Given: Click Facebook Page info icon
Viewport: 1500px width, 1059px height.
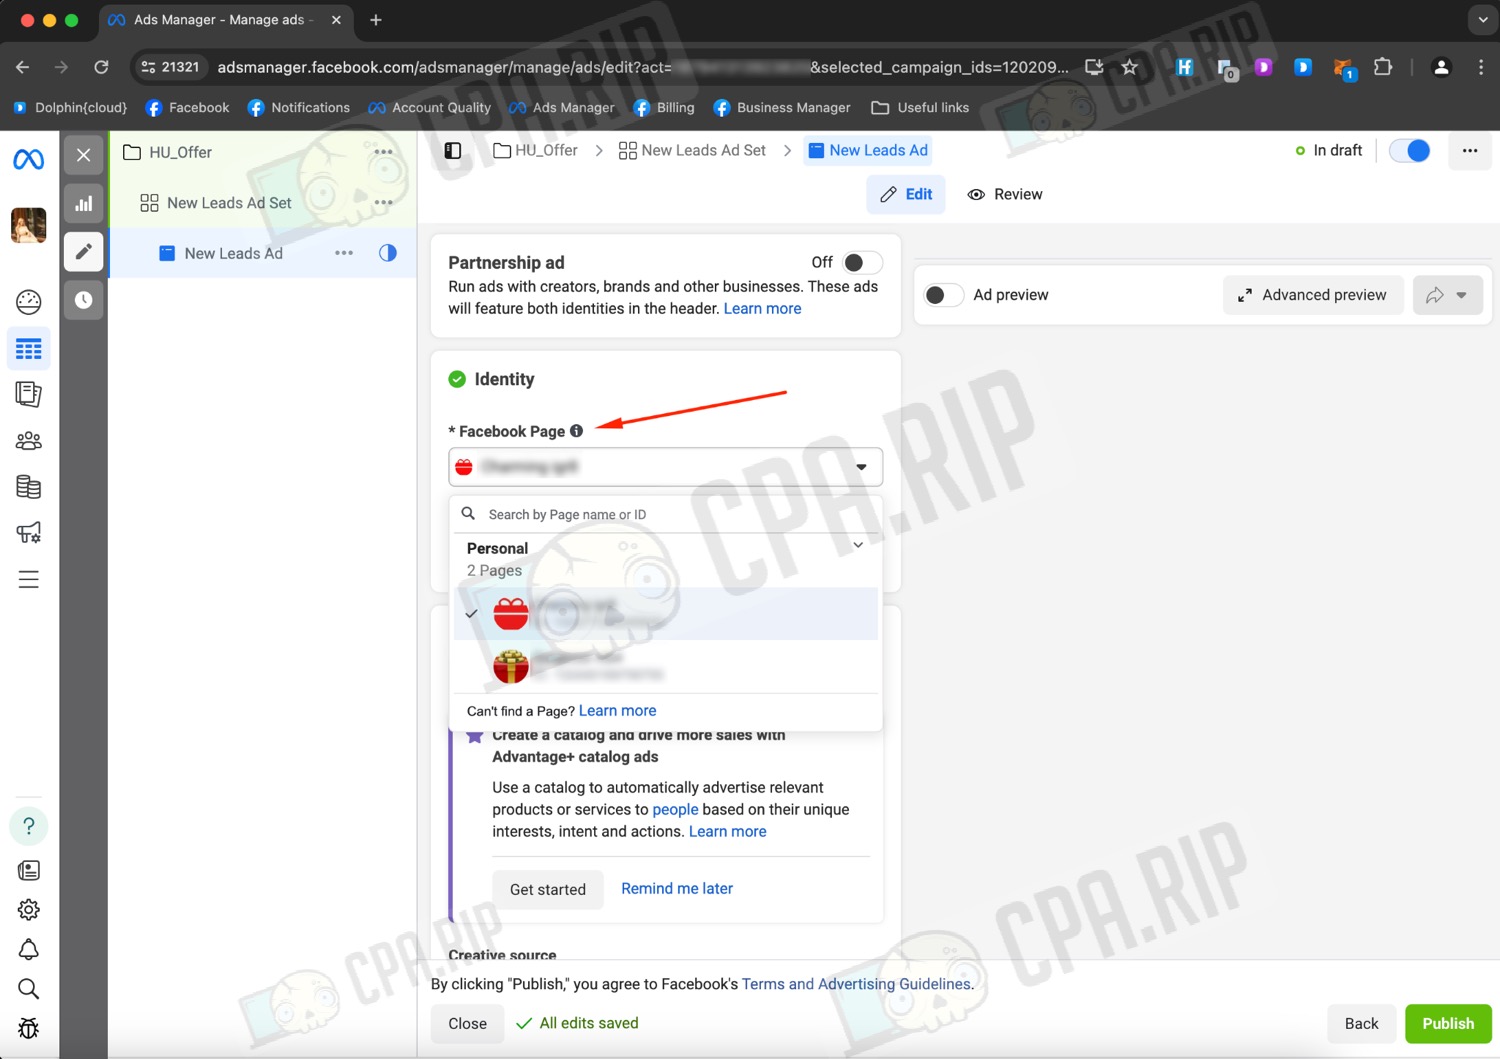Looking at the screenshot, I should point(576,431).
